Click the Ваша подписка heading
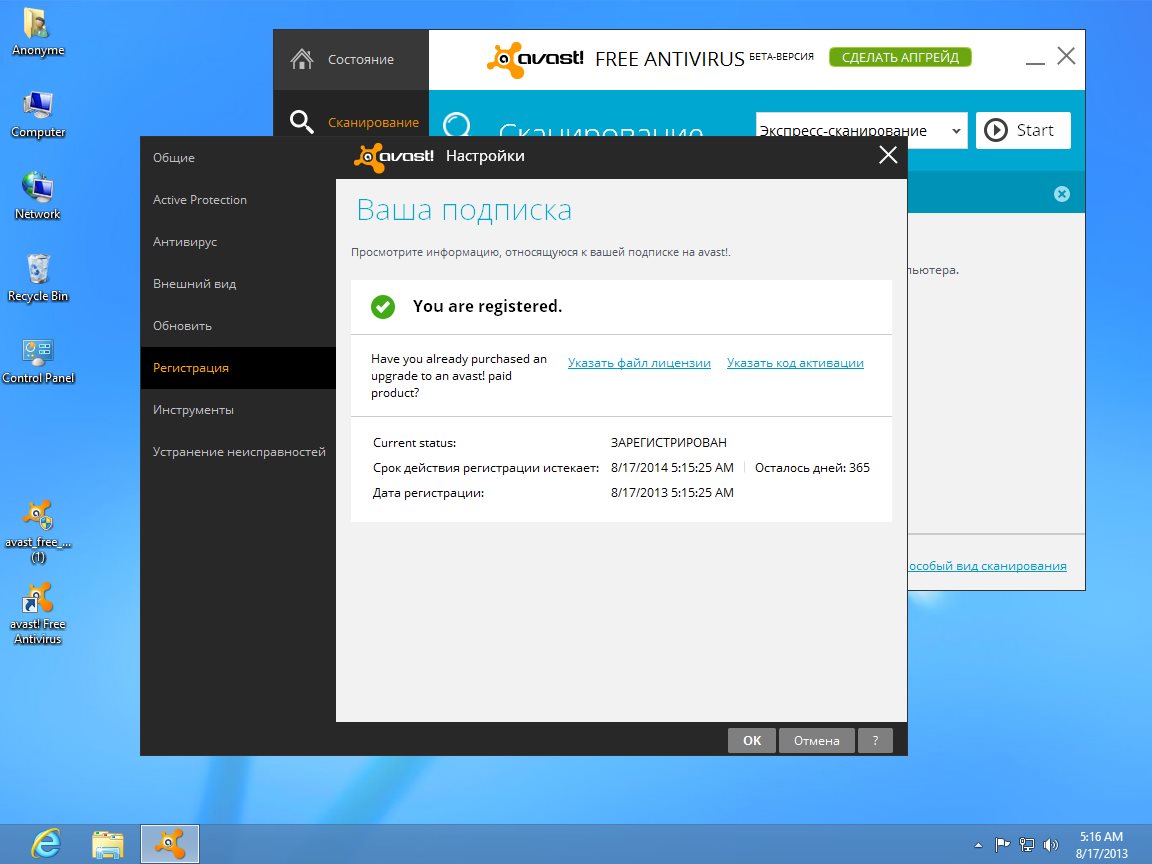This screenshot has width=1152, height=864. click(x=464, y=210)
